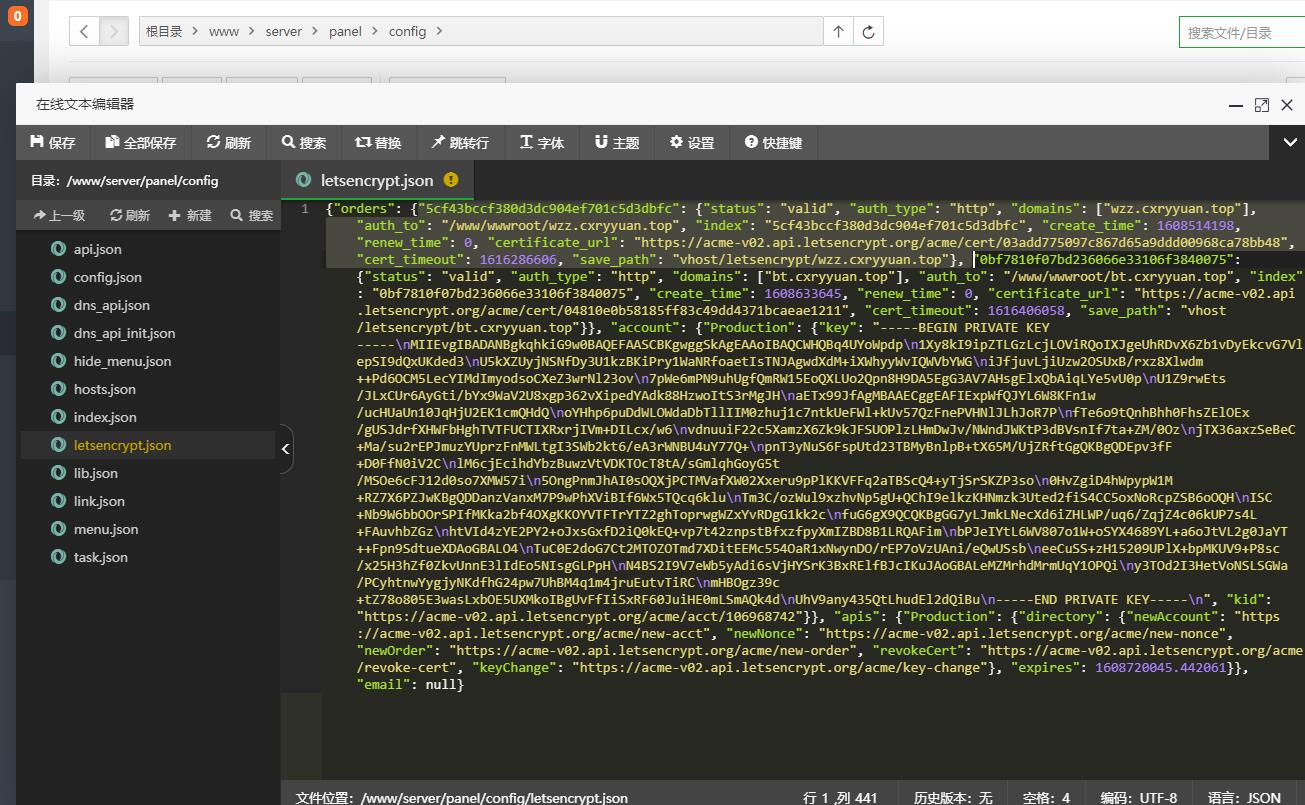Change the JSON language mode
Viewport: 1305px width, 805px height.
(x=1244, y=797)
